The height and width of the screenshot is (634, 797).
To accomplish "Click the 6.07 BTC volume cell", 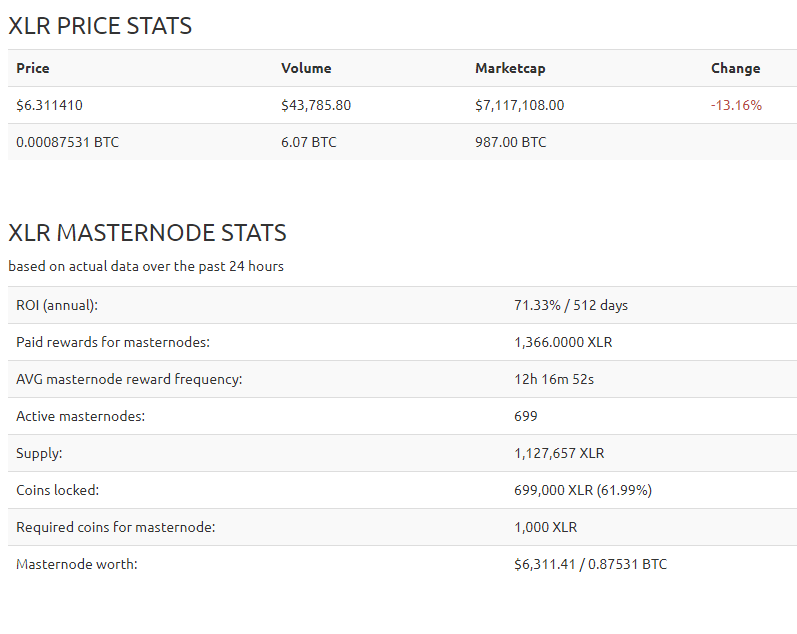I will coord(309,142).
